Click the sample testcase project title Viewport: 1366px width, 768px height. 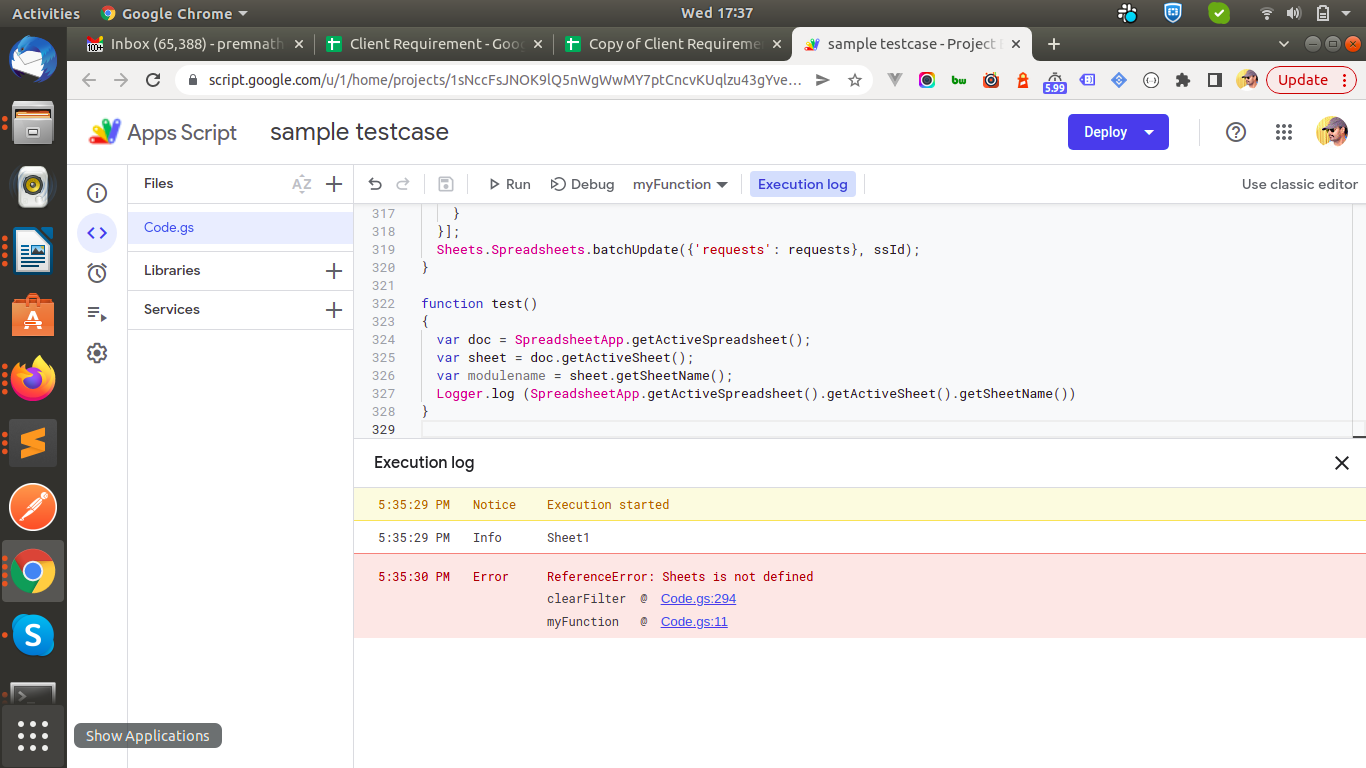click(359, 132)
